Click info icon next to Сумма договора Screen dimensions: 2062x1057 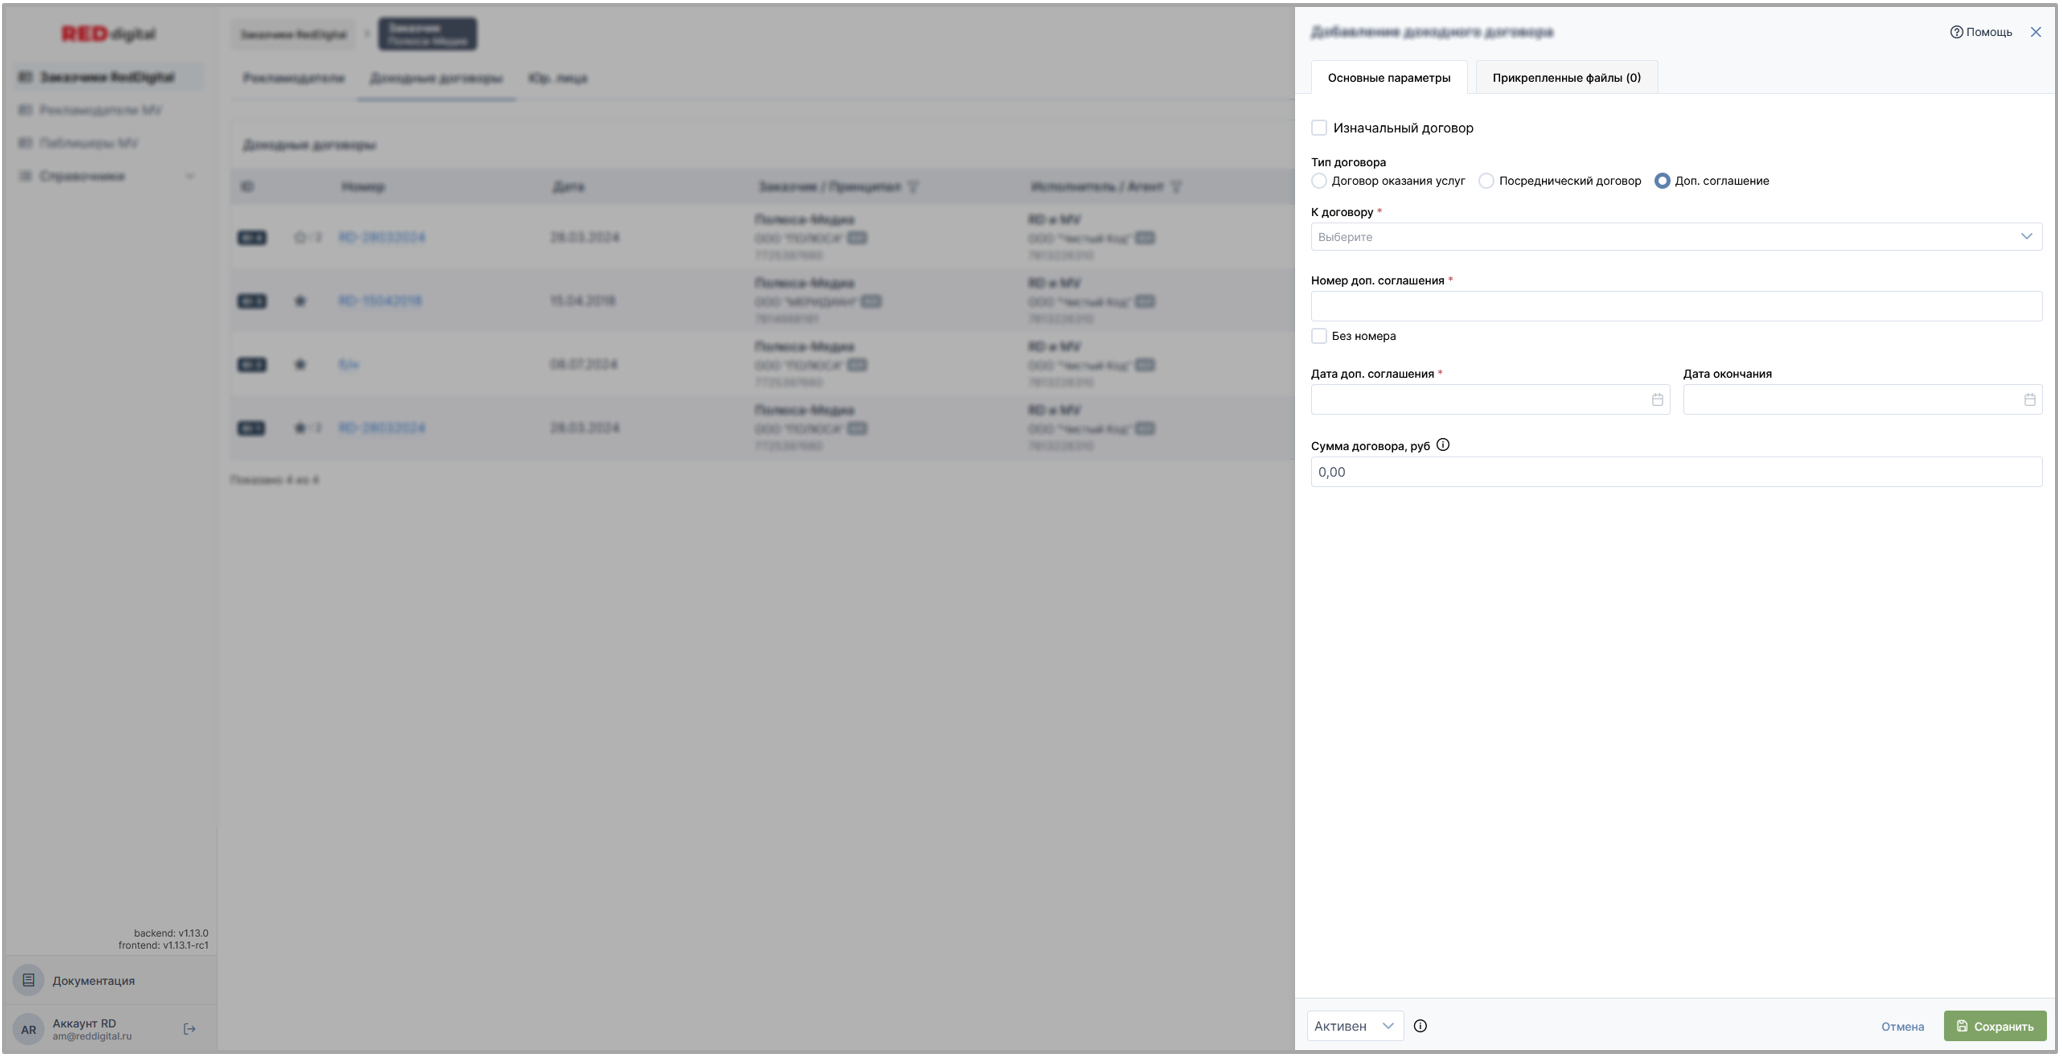(1443, 446)
